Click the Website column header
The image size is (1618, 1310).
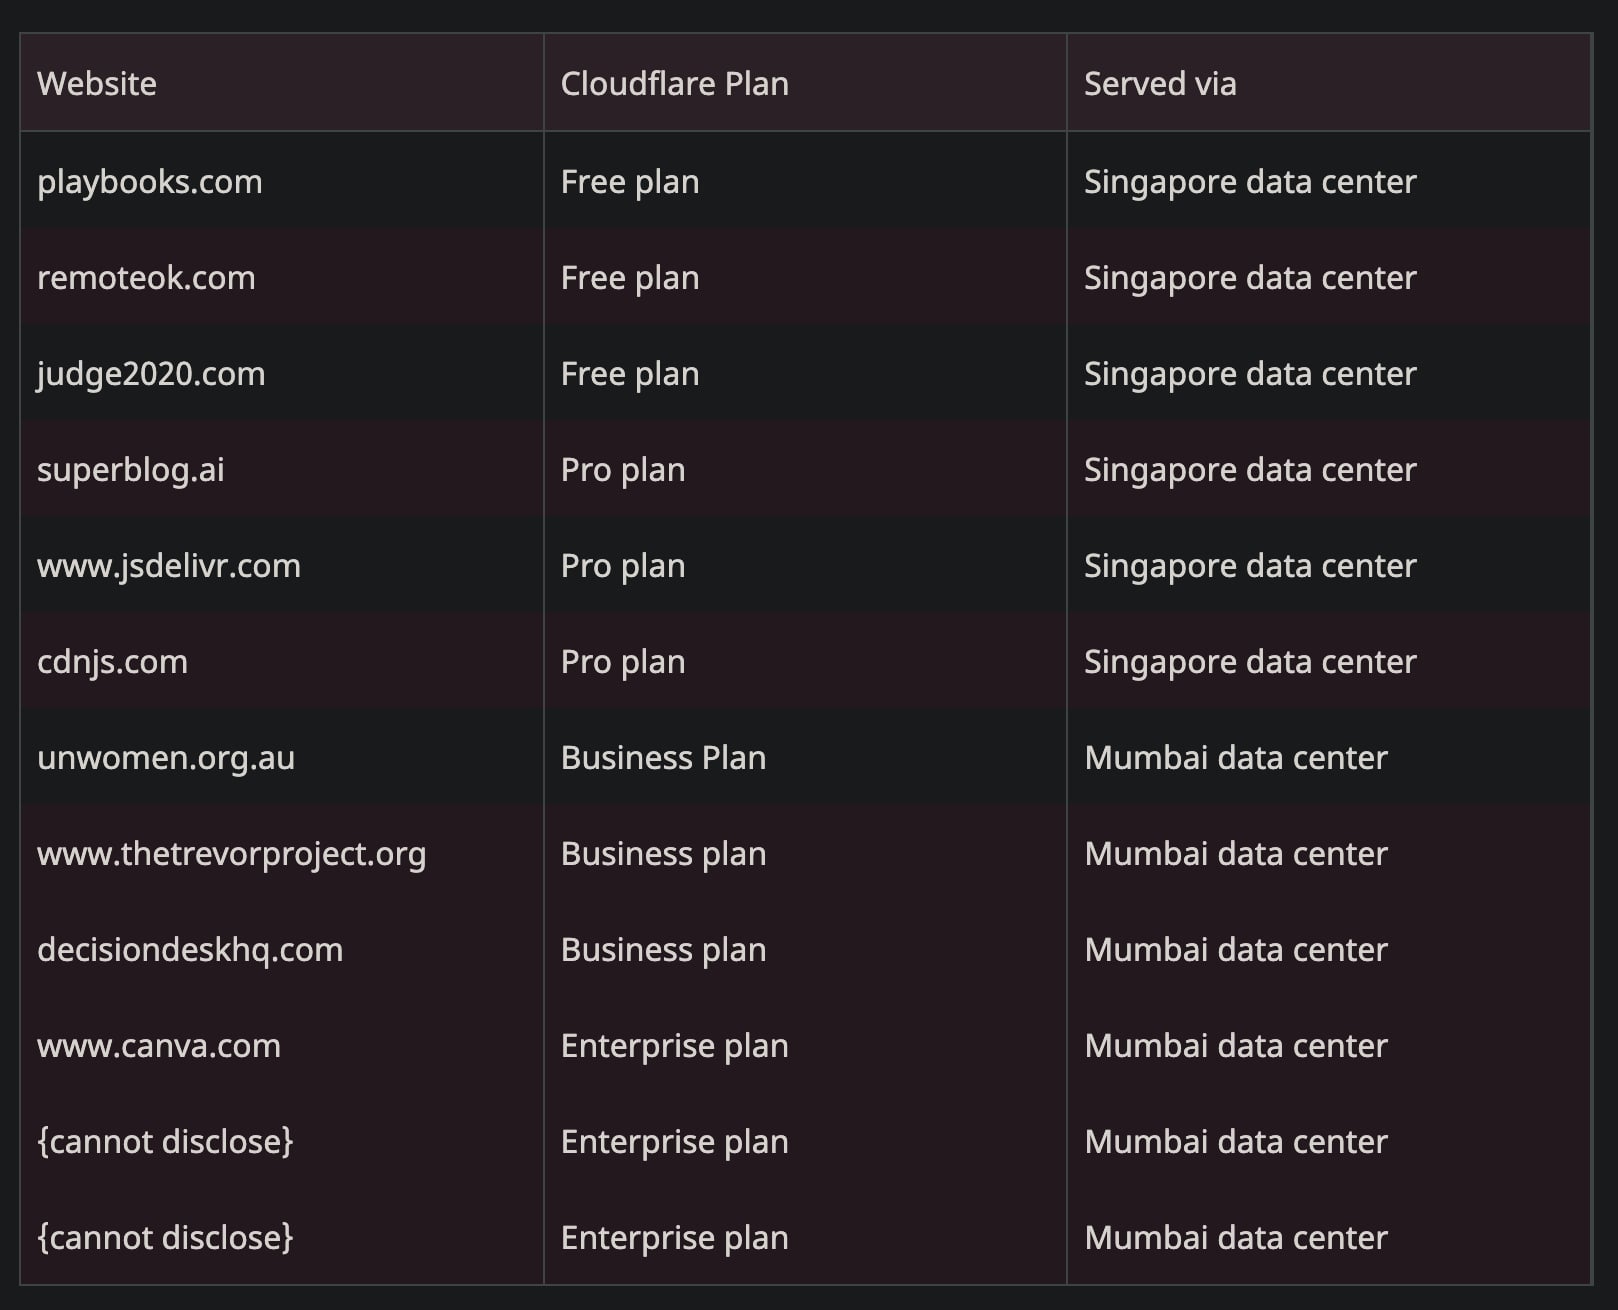(97, 84)
